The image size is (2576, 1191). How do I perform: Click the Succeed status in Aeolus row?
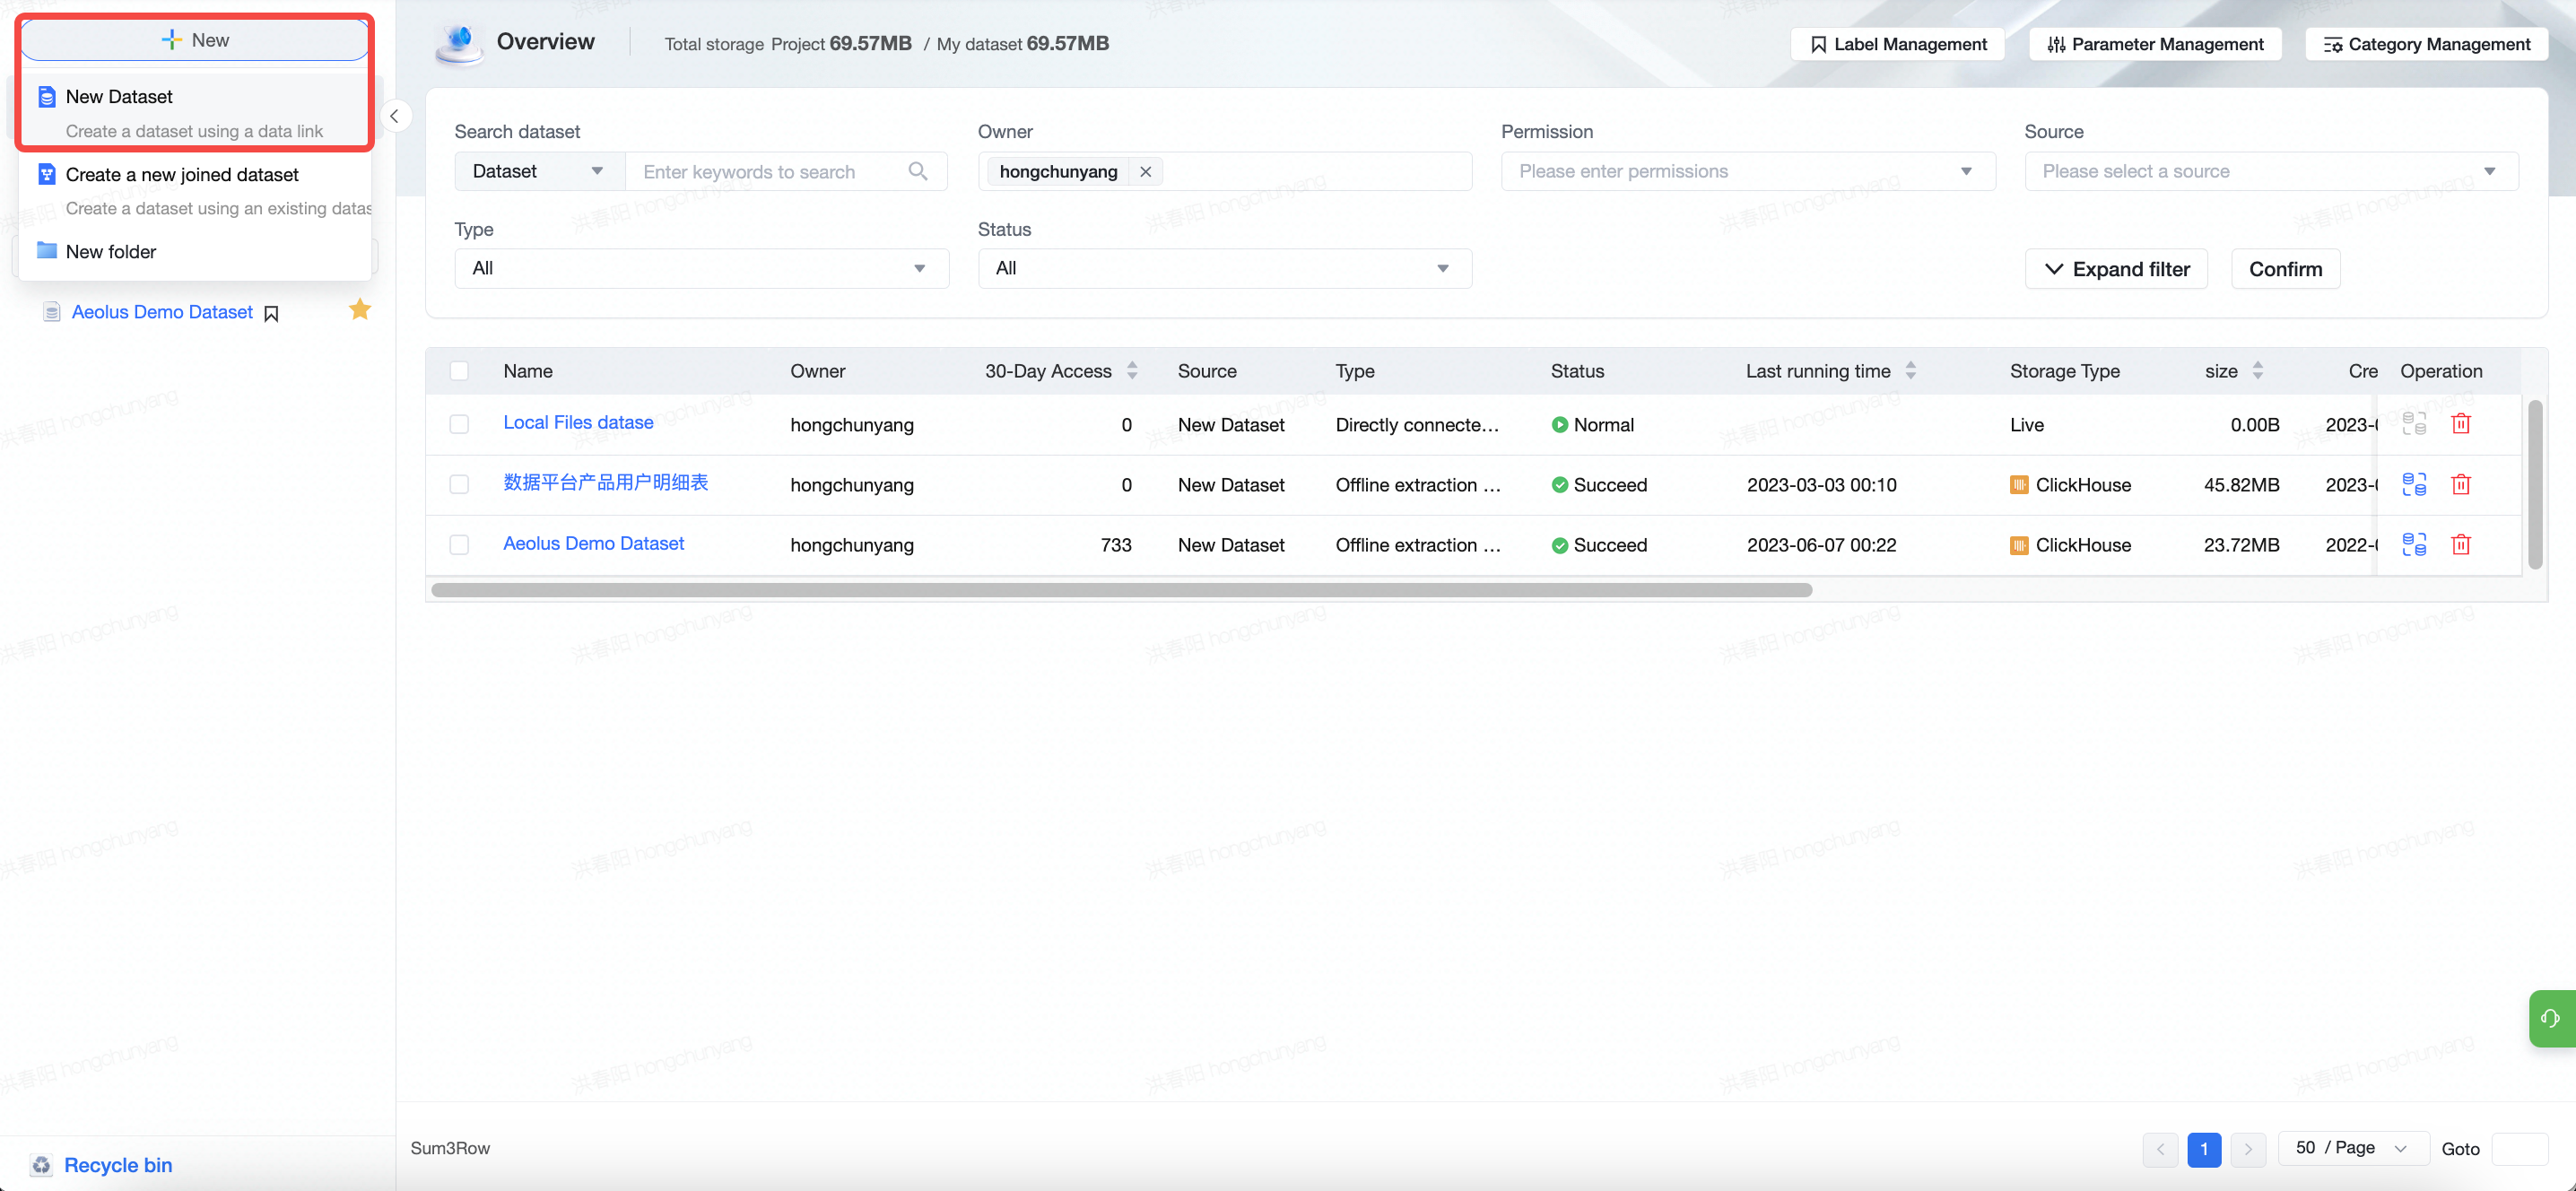tap(1599, 545)
